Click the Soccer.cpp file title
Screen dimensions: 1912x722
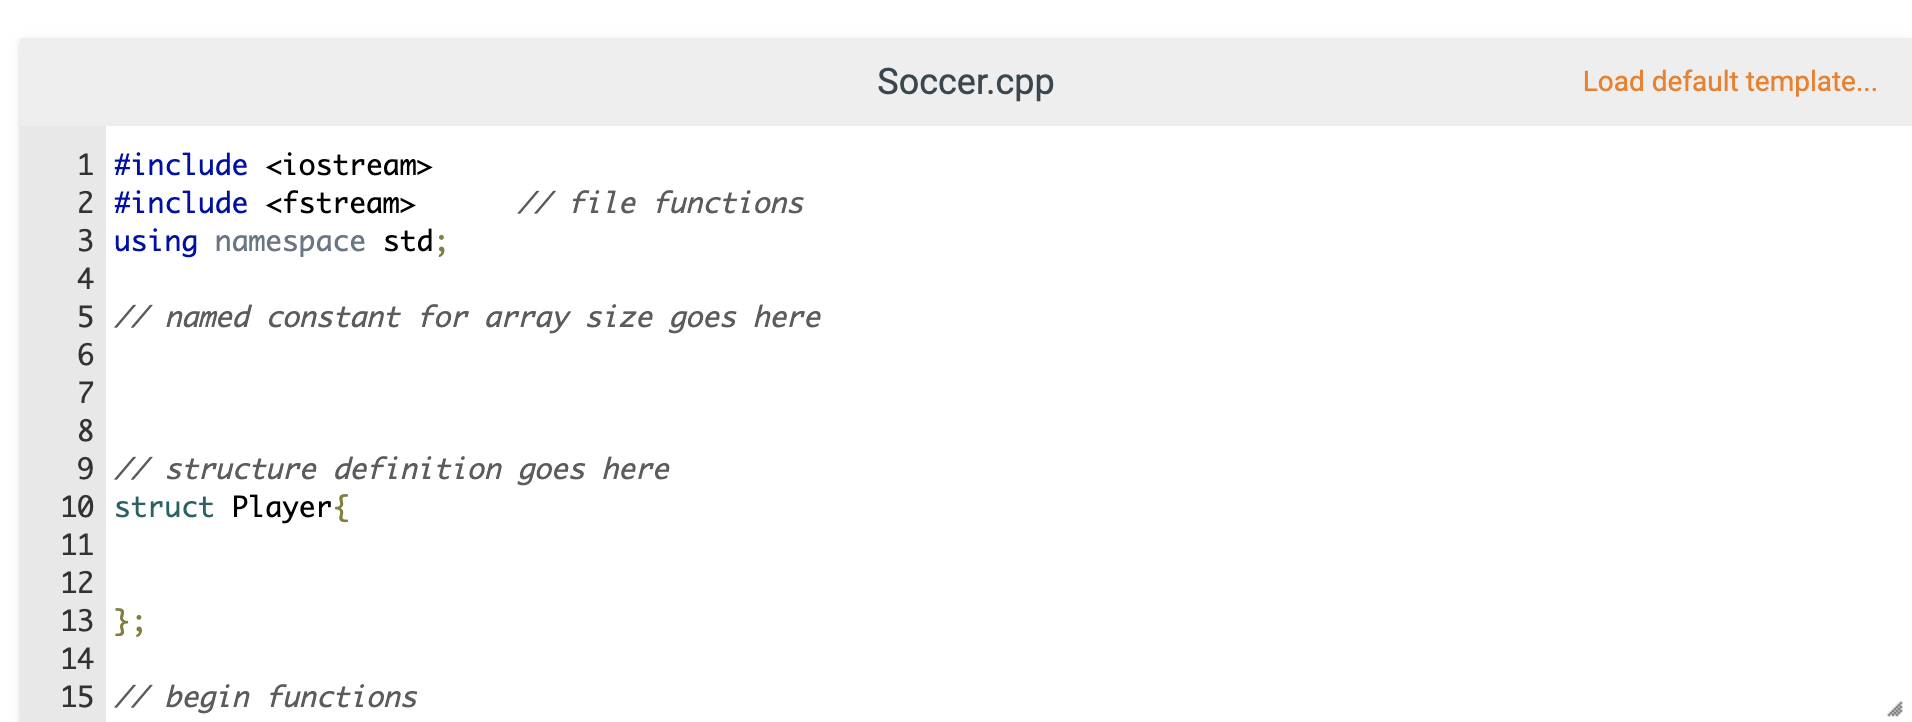coord(964,81)
